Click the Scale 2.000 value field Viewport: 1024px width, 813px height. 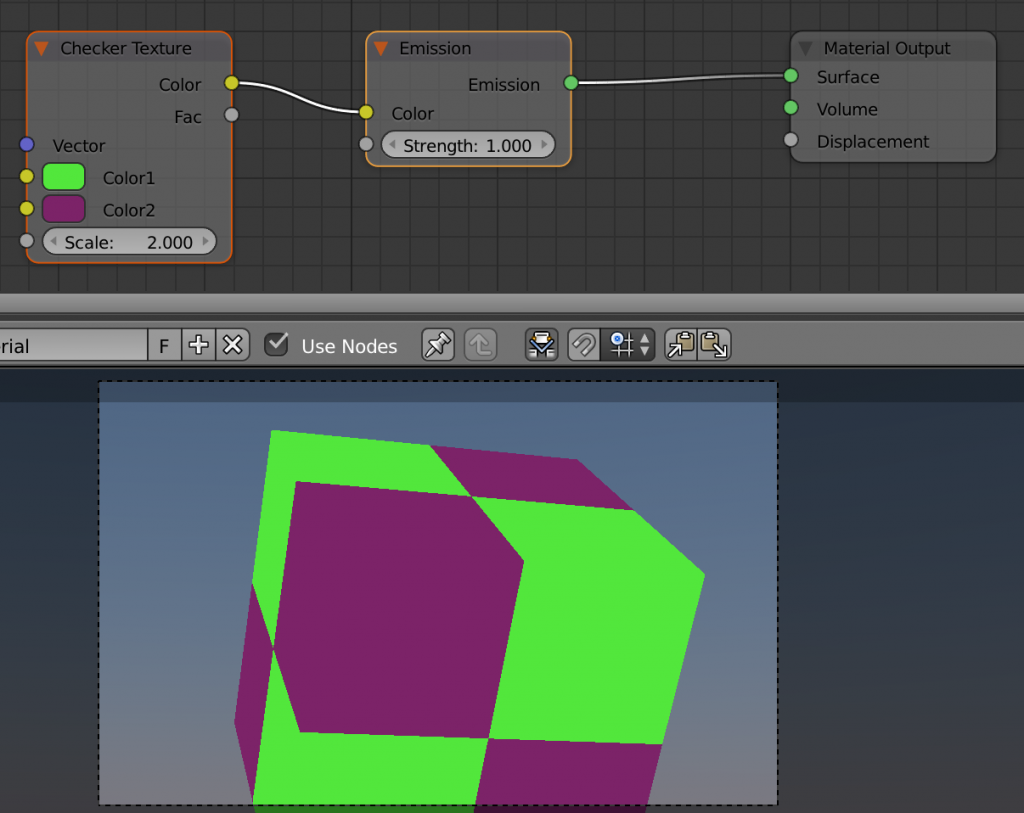pos(129,242)
